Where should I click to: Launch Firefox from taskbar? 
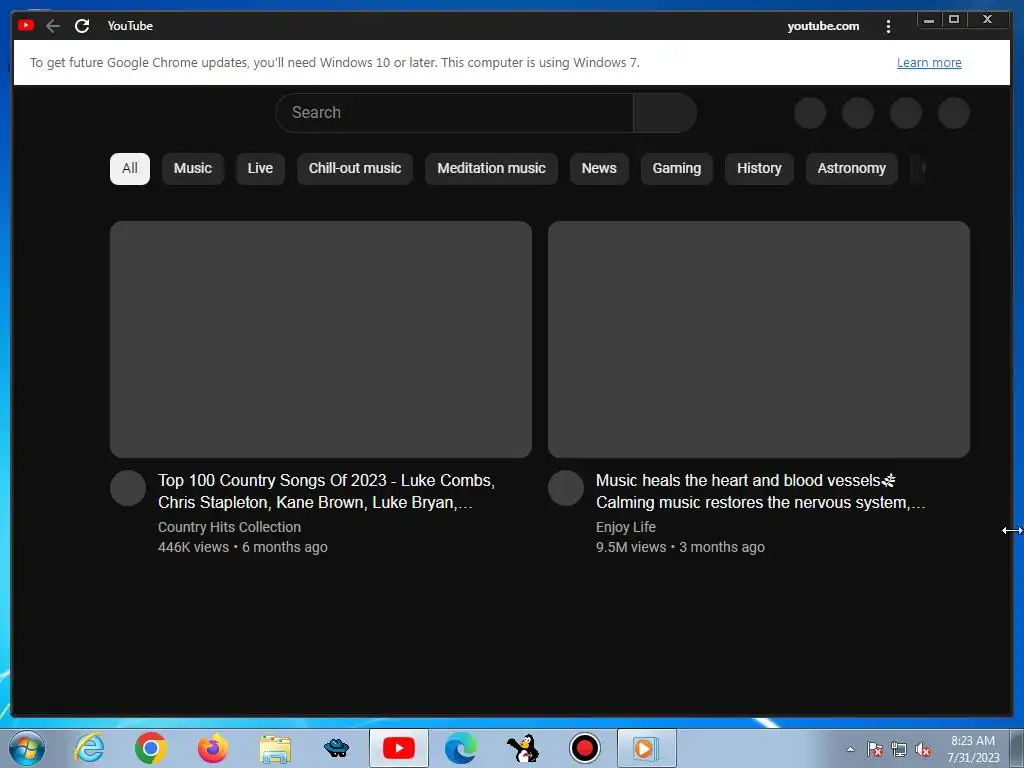tap(213, 748)
